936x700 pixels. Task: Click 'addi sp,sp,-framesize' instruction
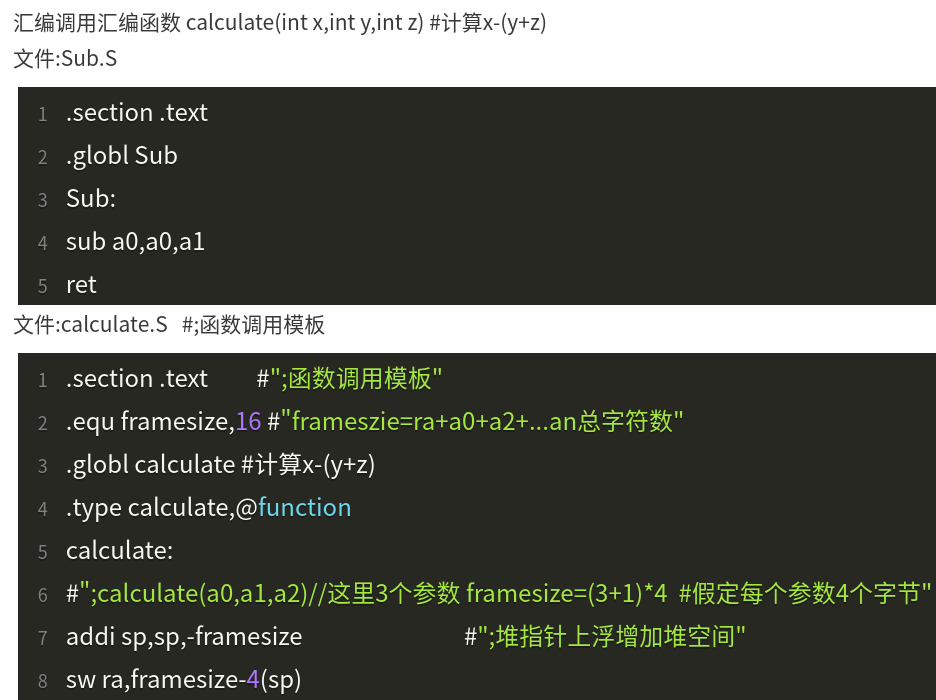184,637
